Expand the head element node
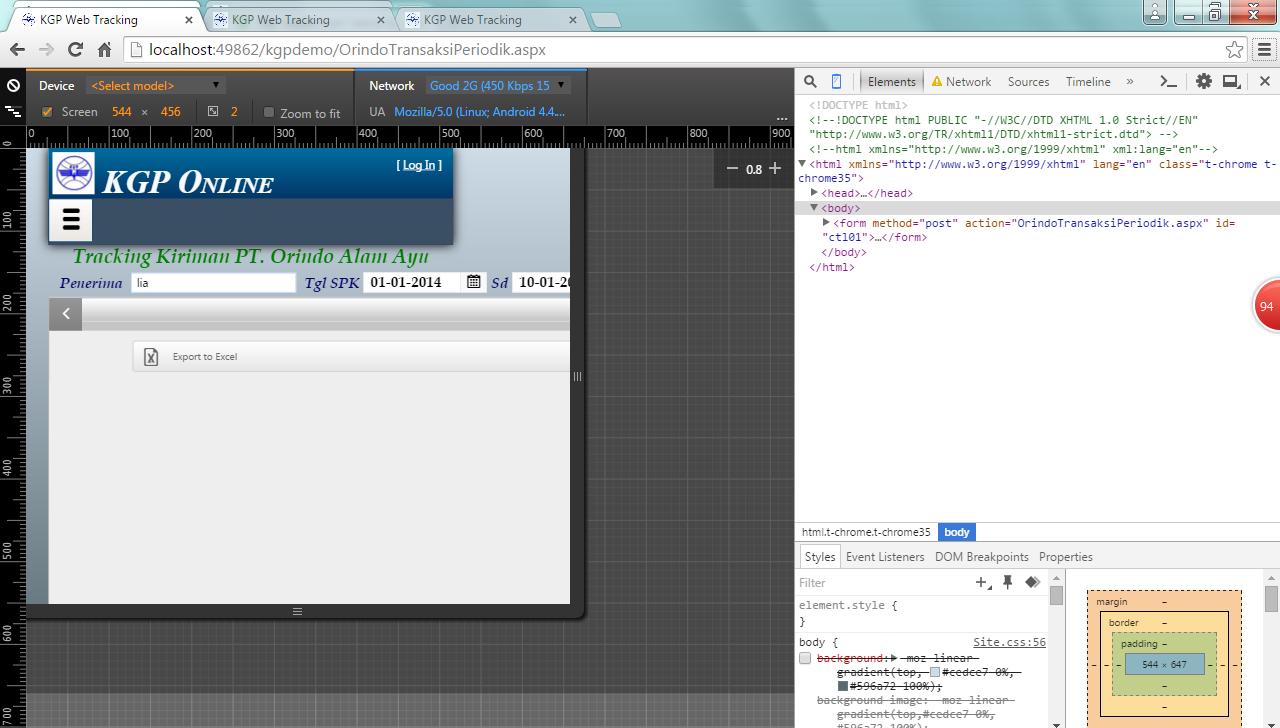1280x728 pixels. click(x=815, y=193)
